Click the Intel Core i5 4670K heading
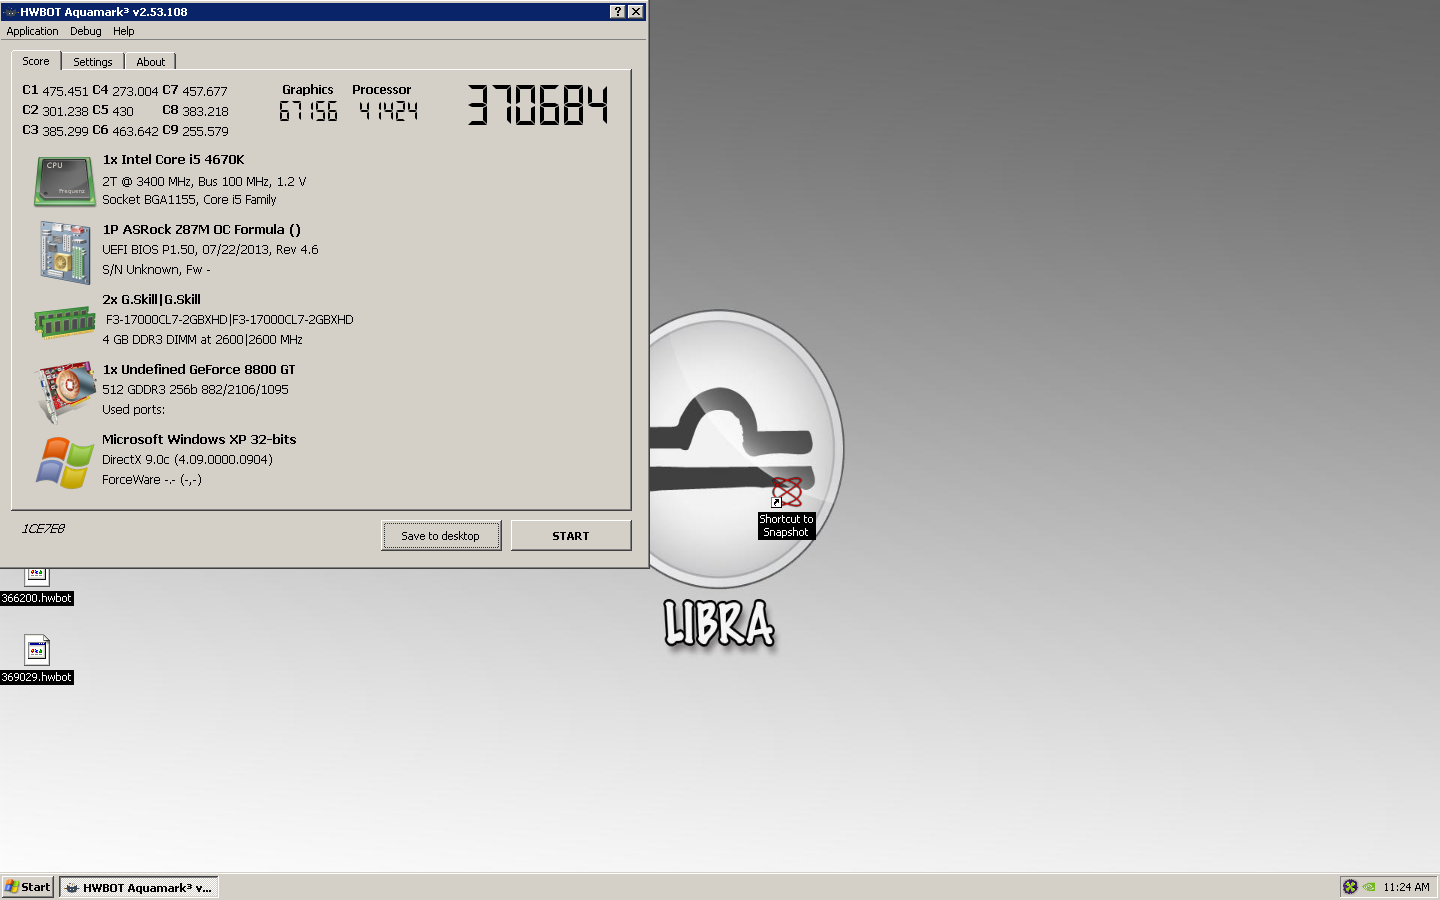 pyautogui.click(x=173, y=160)
